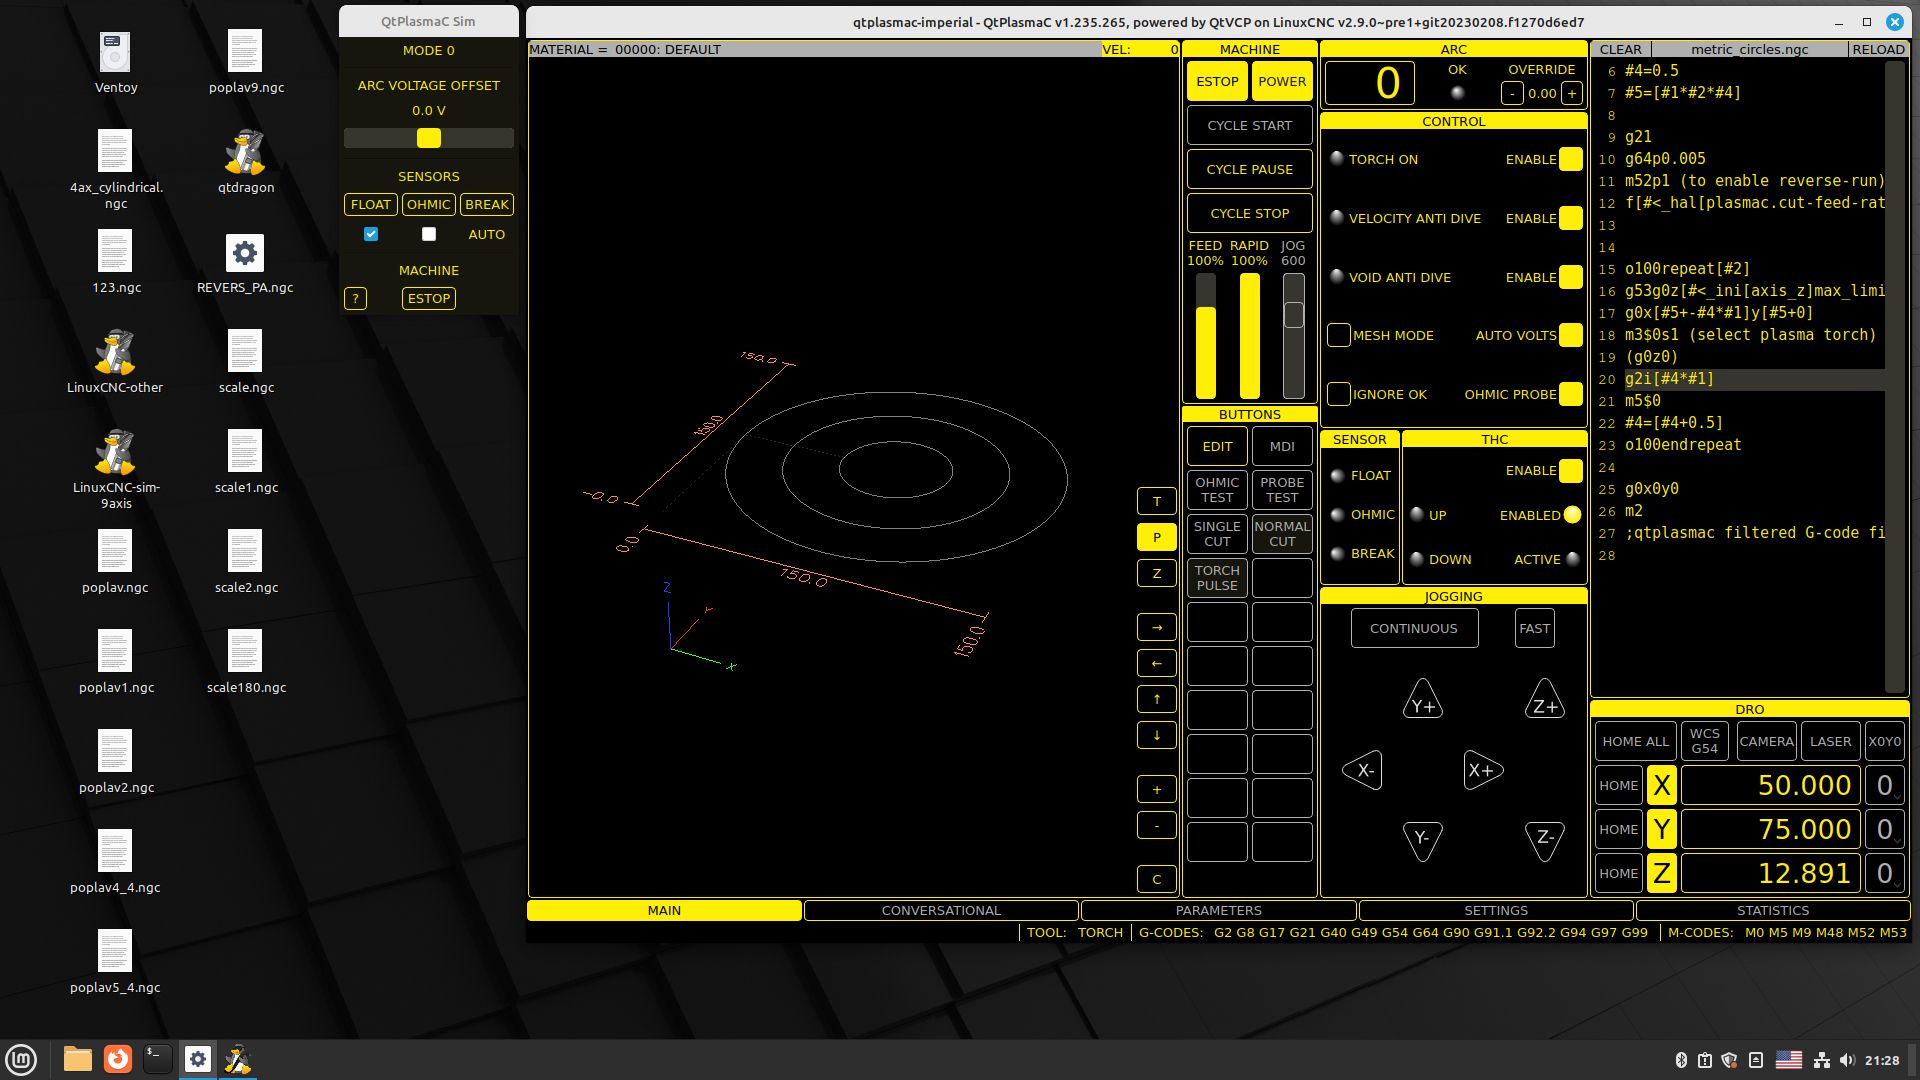Click the Continuous jog mode button
This screenshot has height=1080, width=1920.
coord(1414,628)
